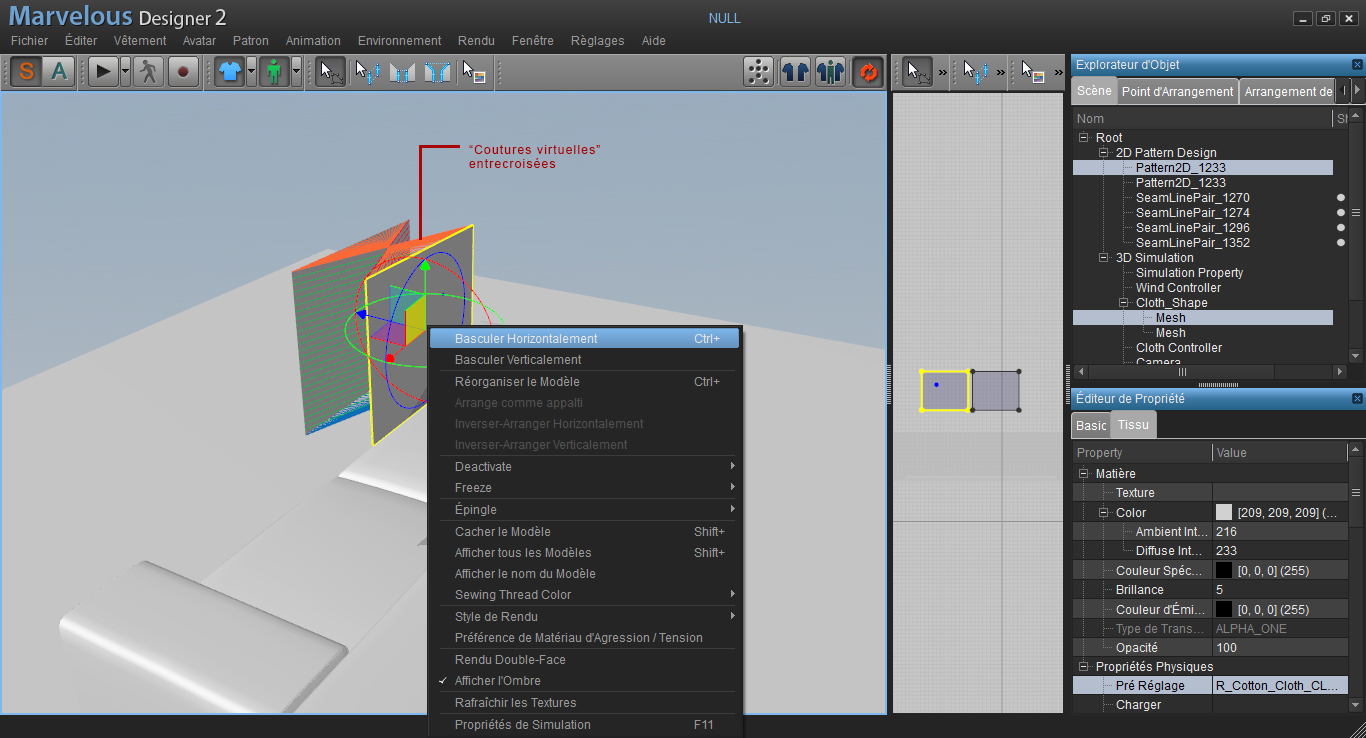Screen dimensions: 1366x738
Task: Click the Opacité value field showing 100
Action: 1280,648
